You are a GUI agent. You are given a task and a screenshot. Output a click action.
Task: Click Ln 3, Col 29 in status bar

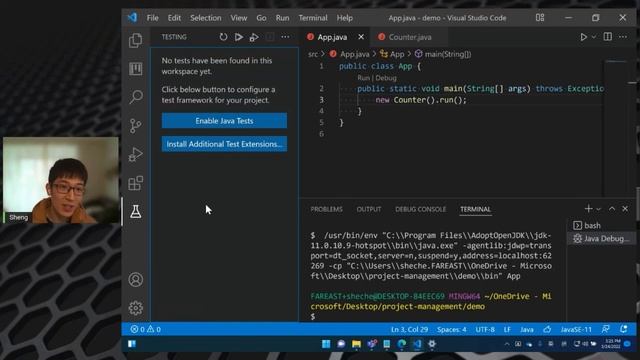(x=409, y=329)
